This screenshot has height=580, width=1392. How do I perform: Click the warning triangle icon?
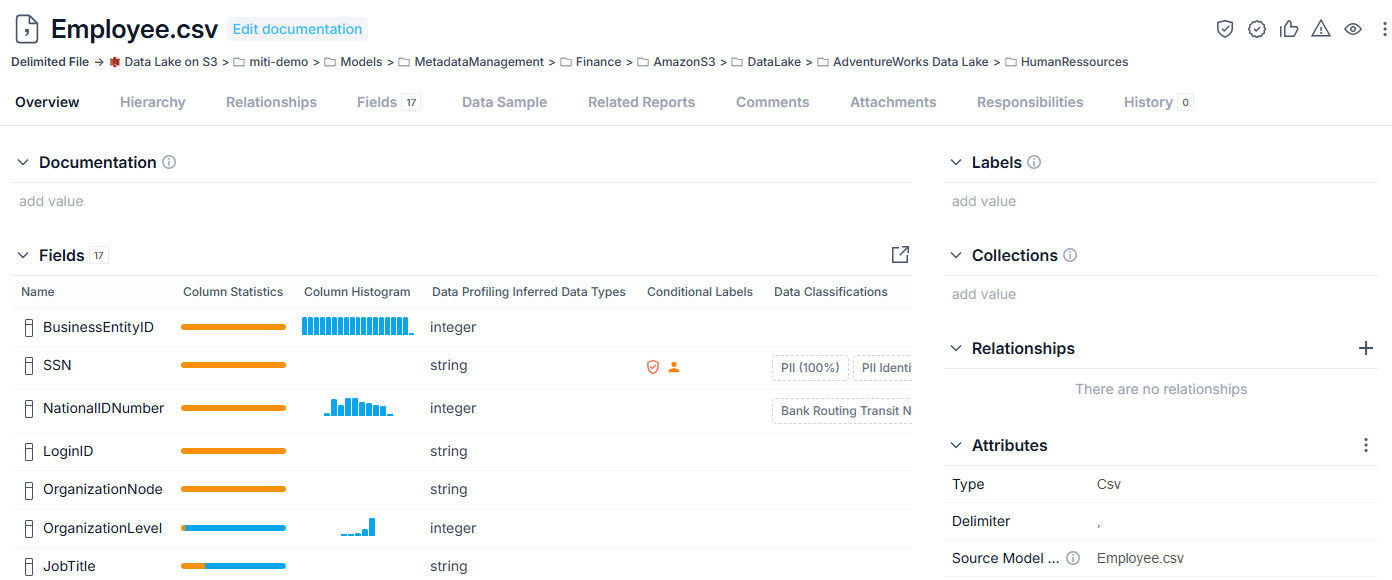[1321, 29]
